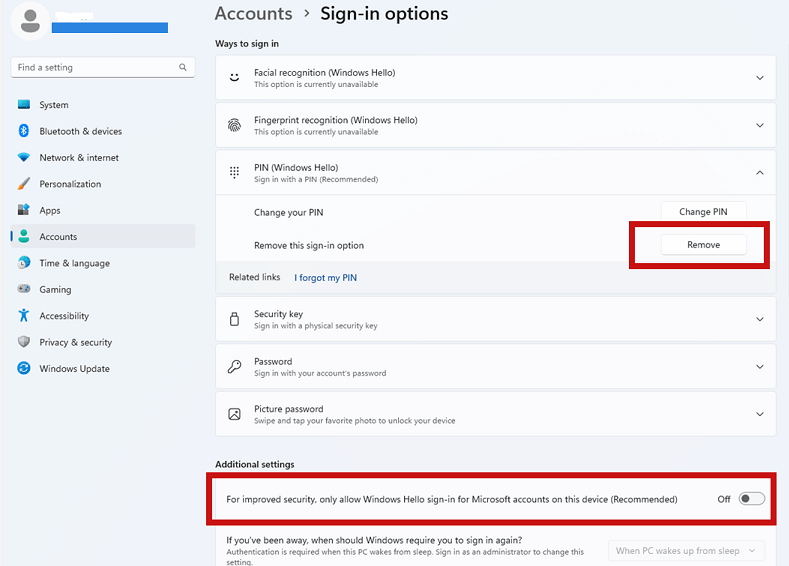Open 'When PC wakes up from sleep' dropdown

(x=686, y=550)
